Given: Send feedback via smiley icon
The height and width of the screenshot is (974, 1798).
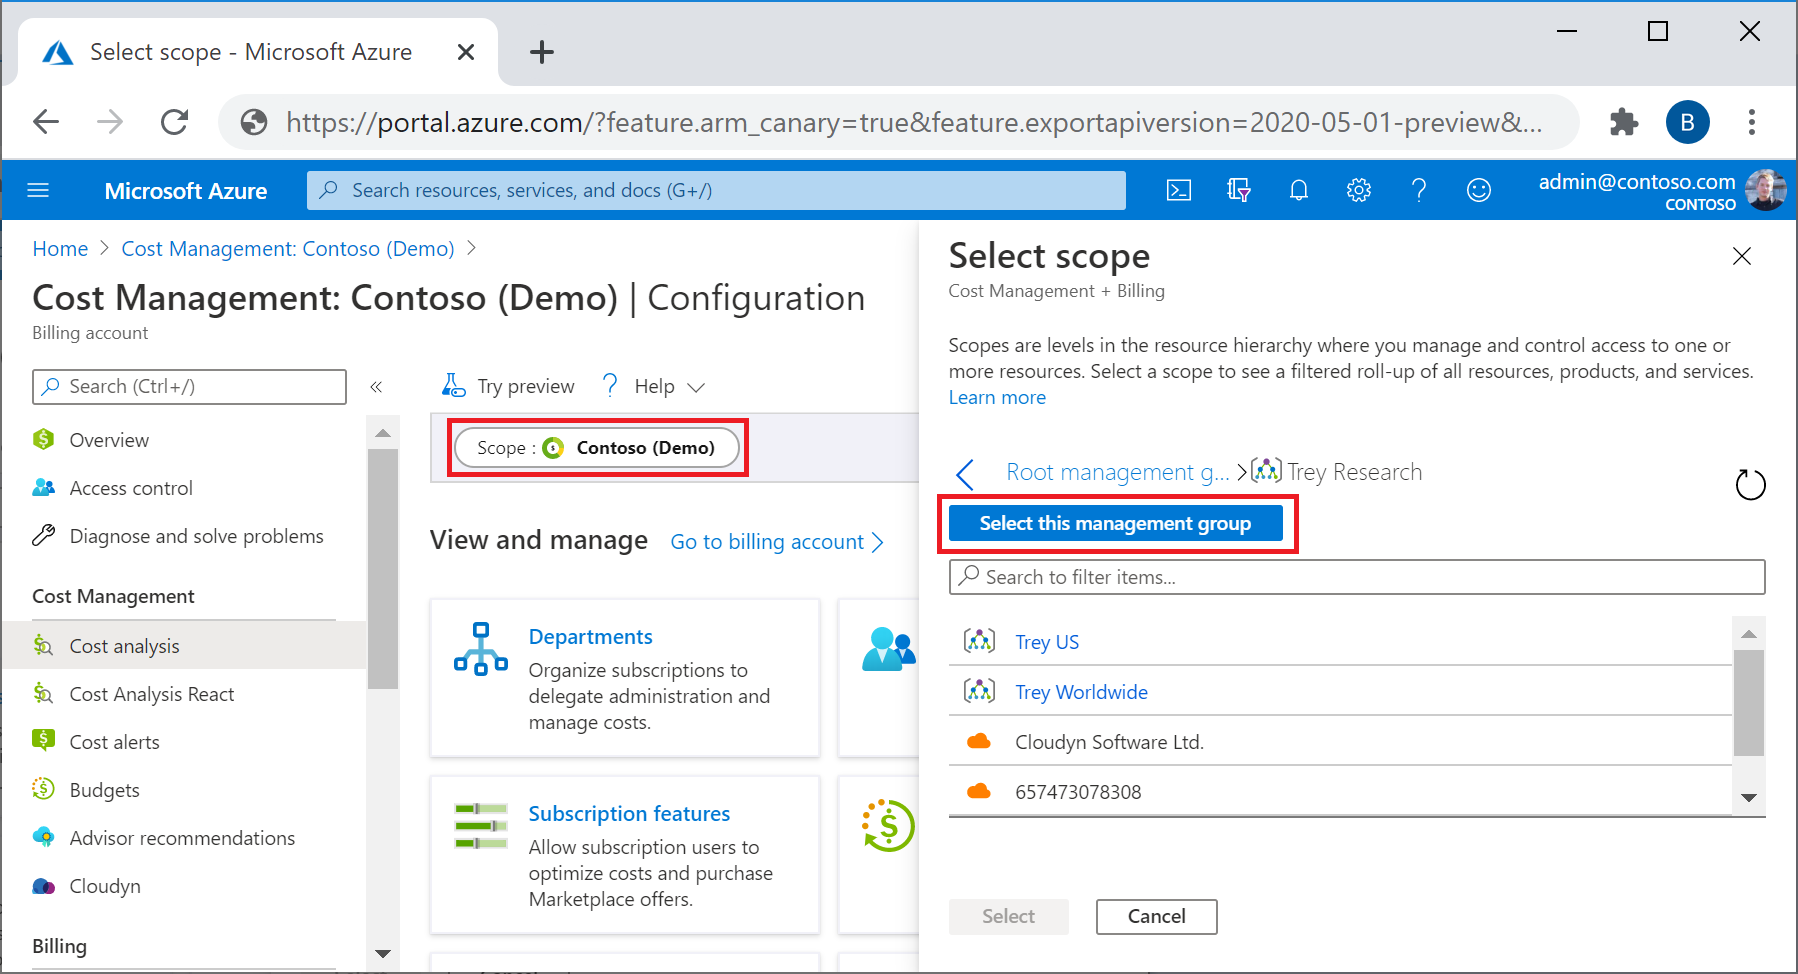Looking at the screenshot, I should (x=1478, y=190).
